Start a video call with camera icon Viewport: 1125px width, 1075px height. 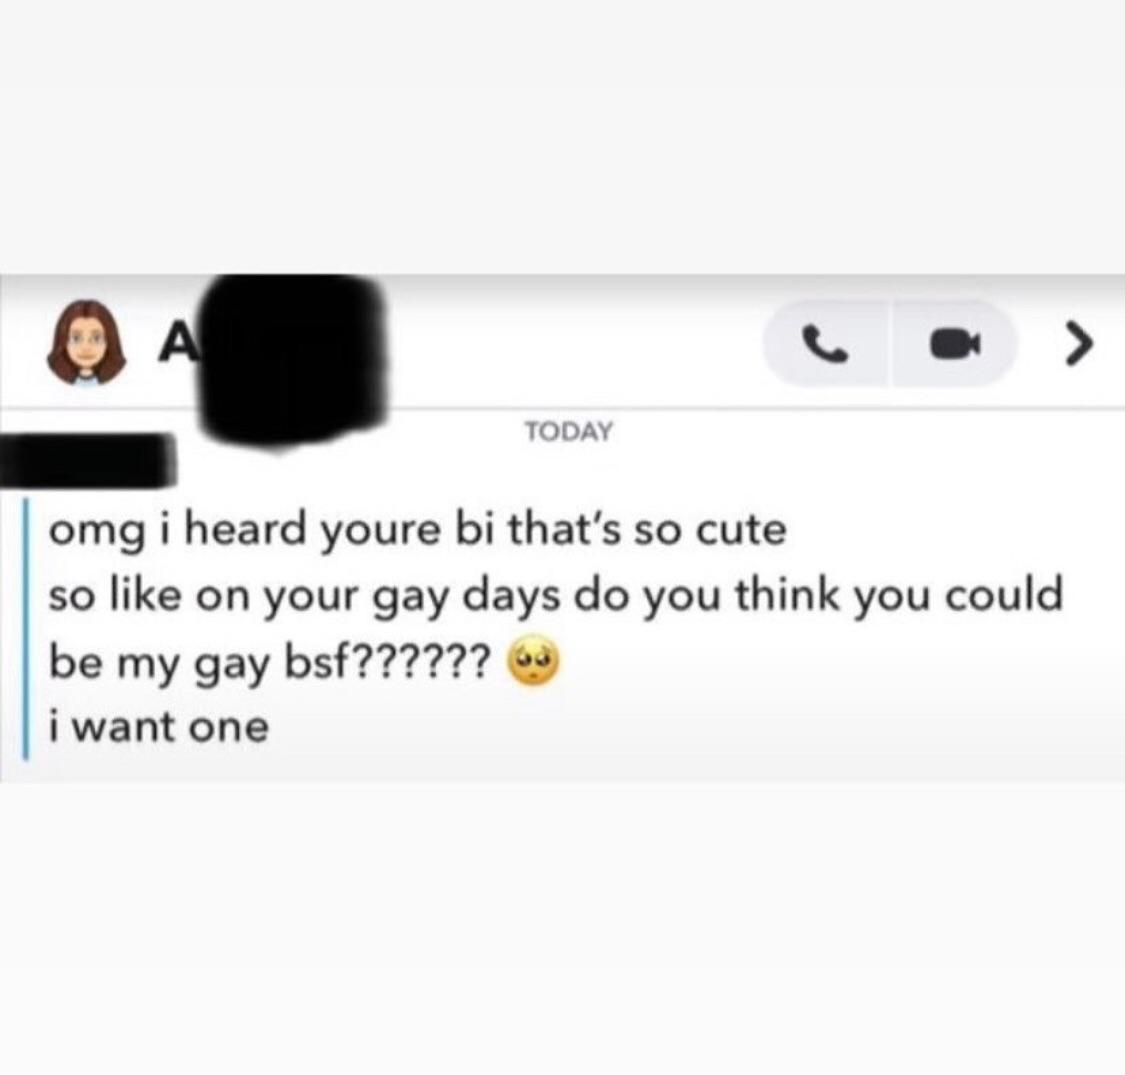point(954,343)
